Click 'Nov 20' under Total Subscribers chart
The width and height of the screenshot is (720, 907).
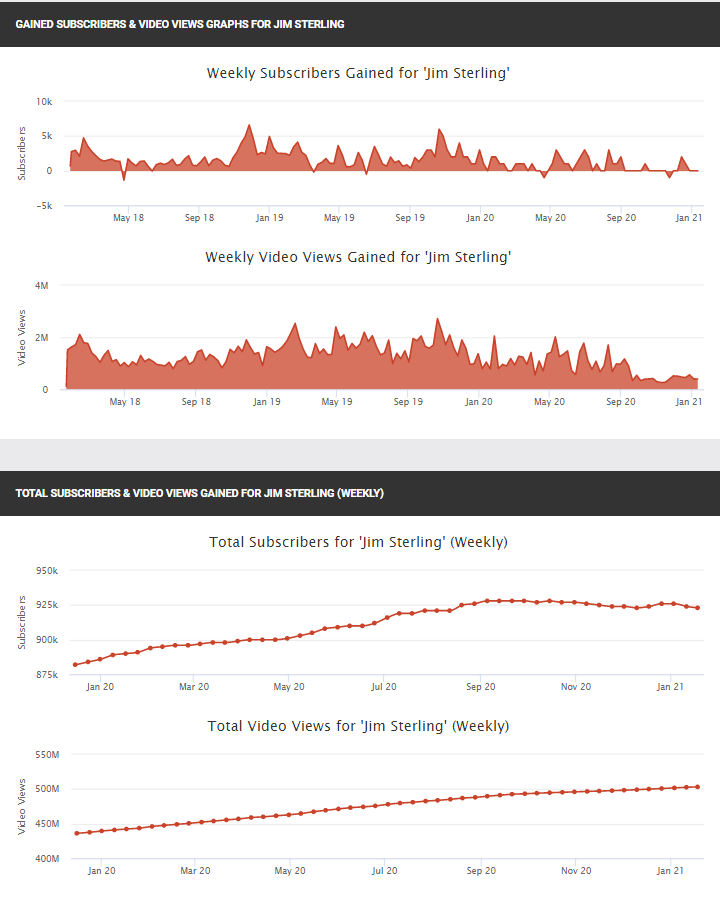click(576, 687)
